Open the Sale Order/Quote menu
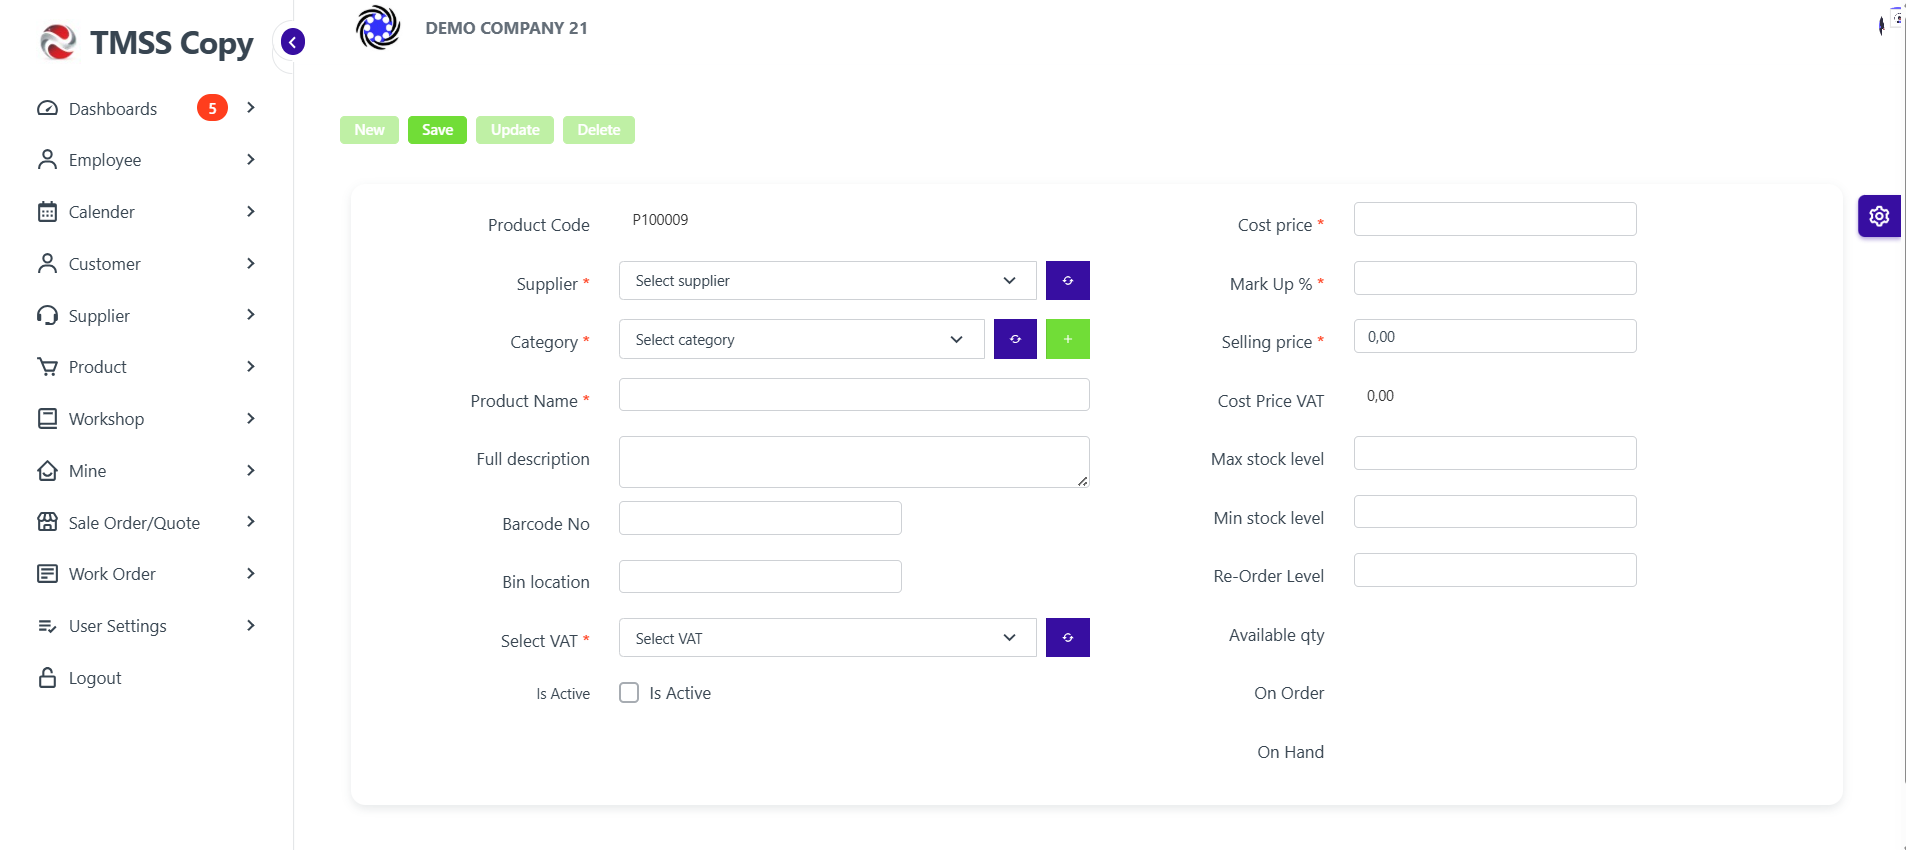This screenshot has height=850, width=1906. click(147, 522)
